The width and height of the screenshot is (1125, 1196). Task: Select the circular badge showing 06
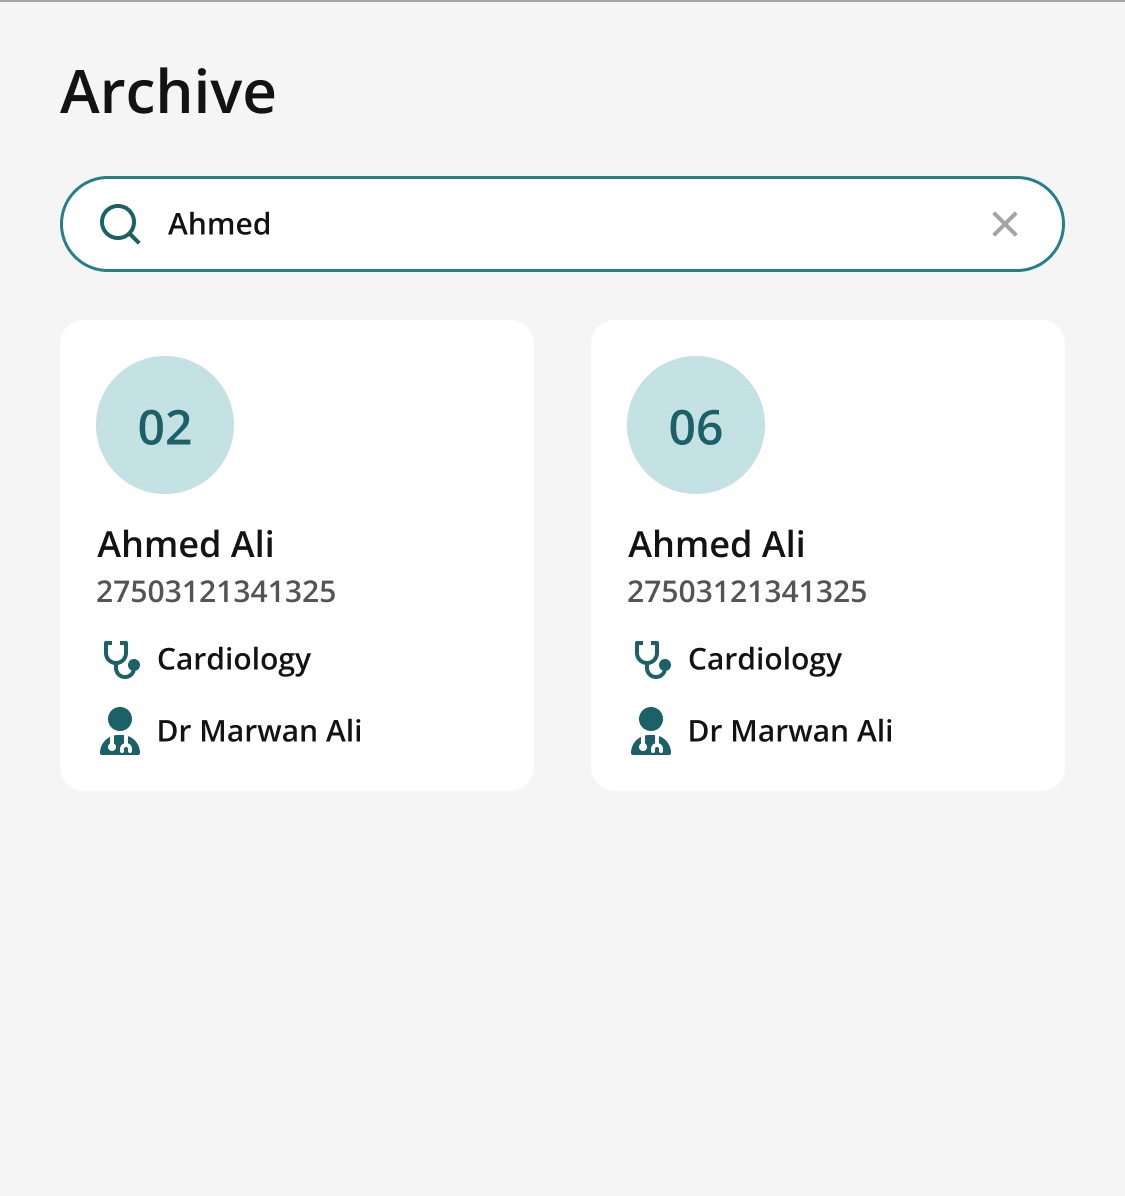[x=696, y=425]
